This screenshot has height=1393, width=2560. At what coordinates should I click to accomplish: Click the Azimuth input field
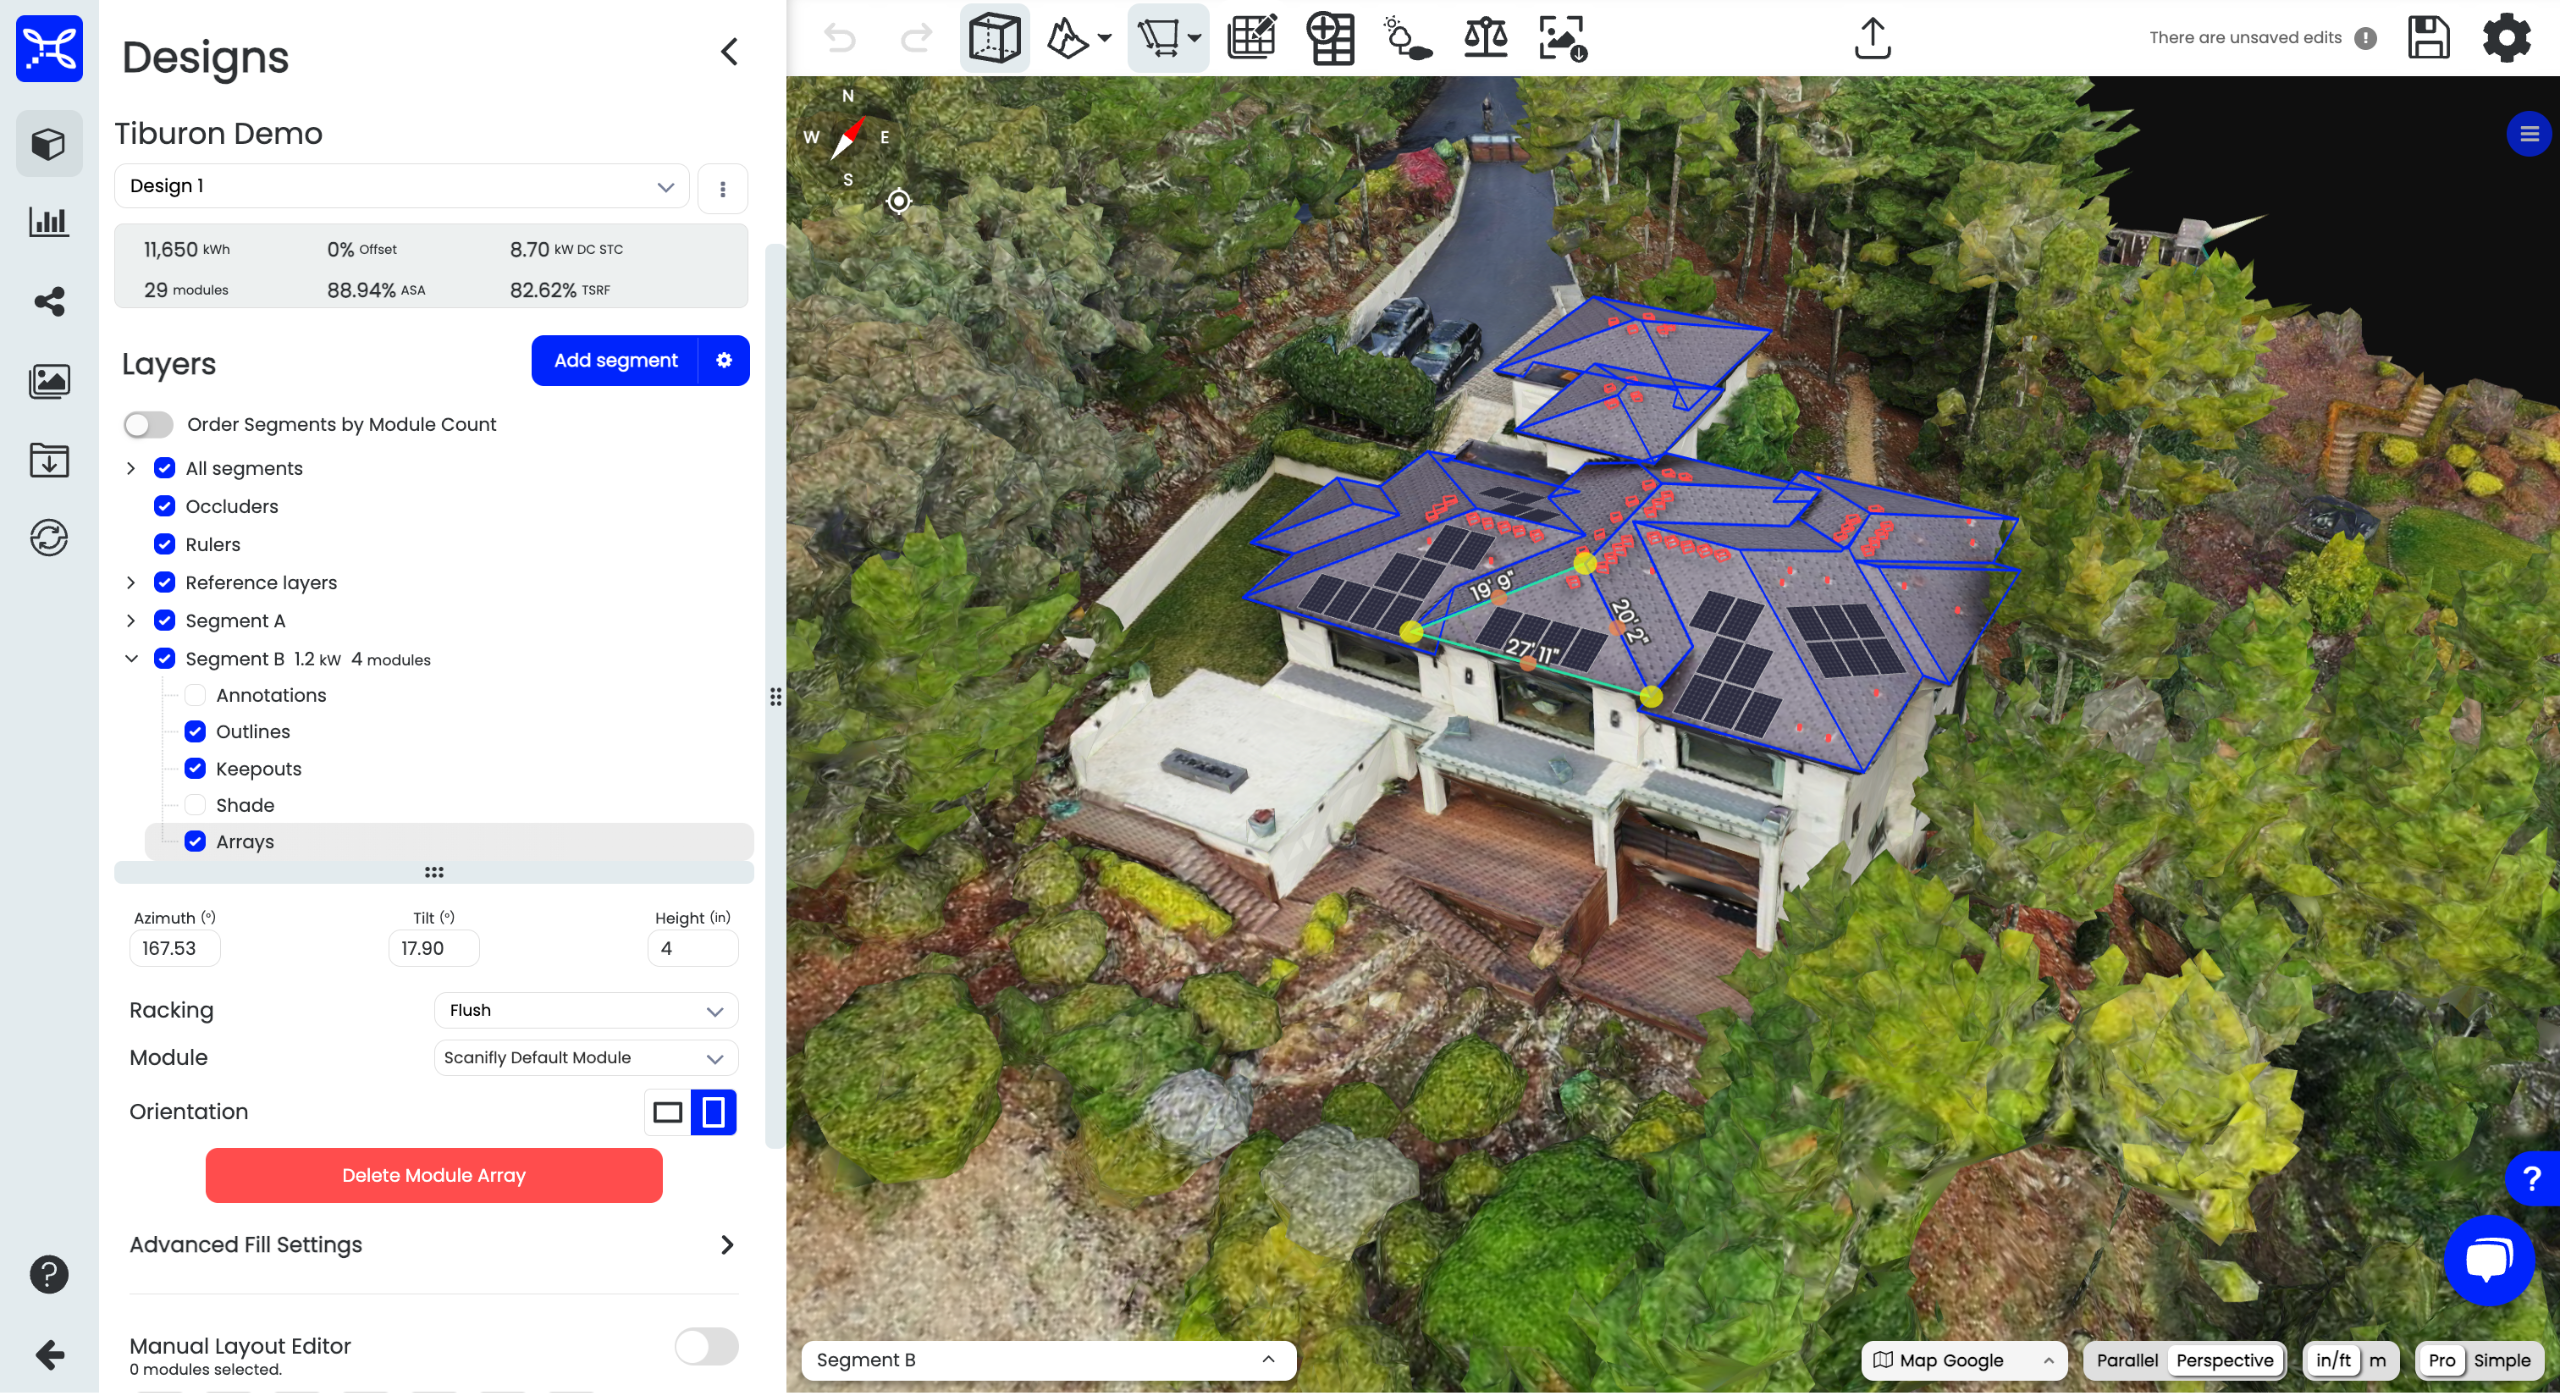(x=174, y=948)
